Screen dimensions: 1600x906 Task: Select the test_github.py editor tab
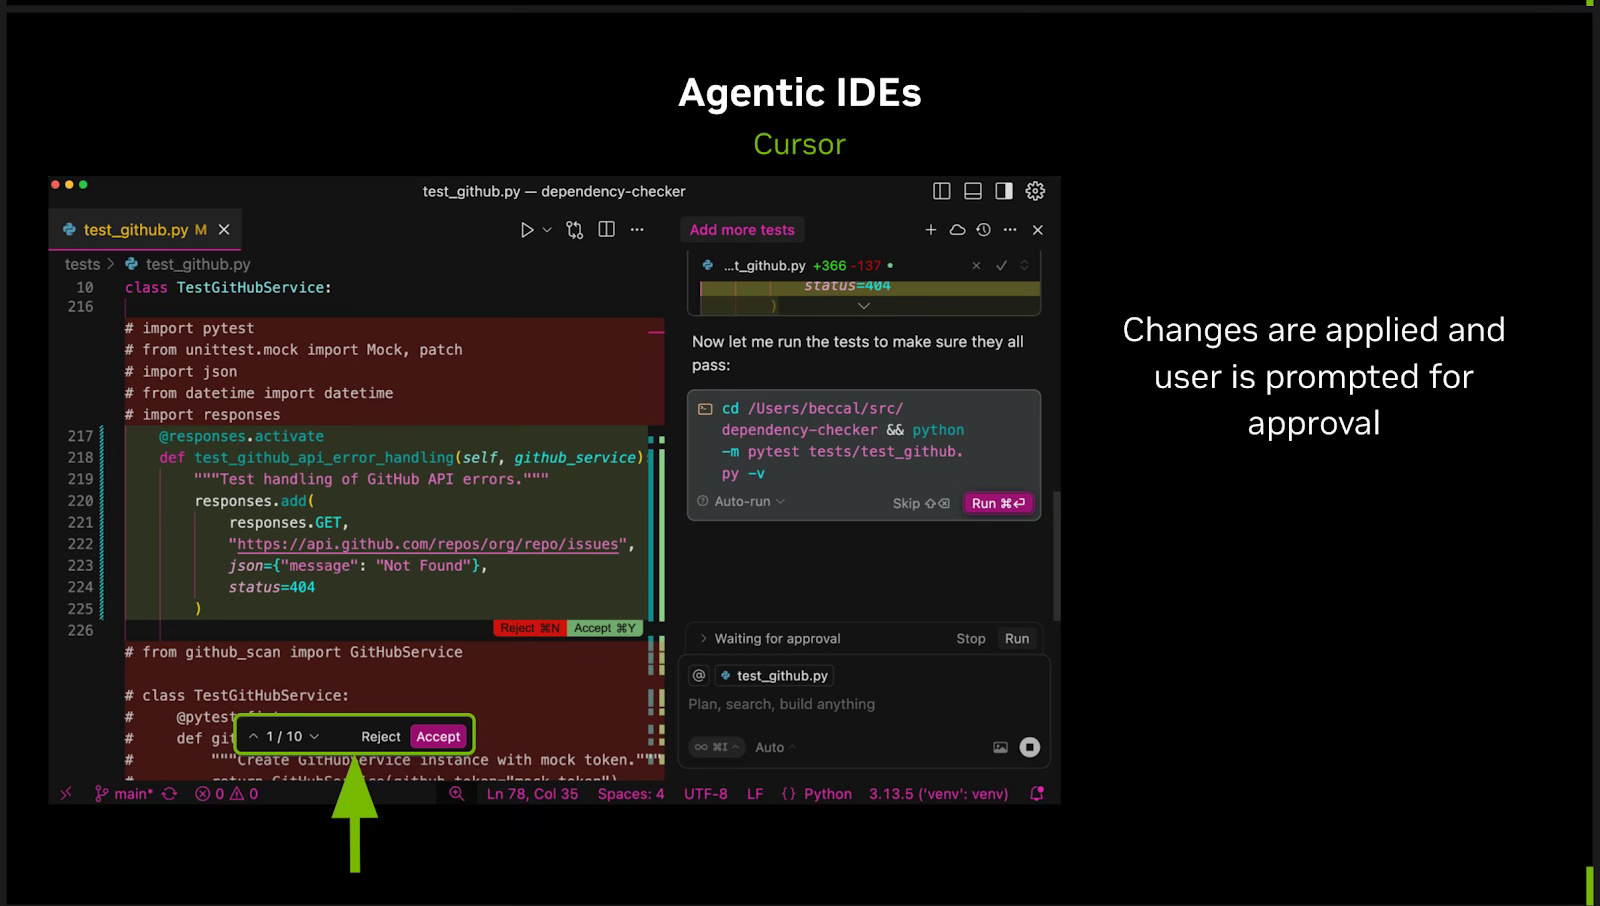pyautogui.click(x=145, y=230)
